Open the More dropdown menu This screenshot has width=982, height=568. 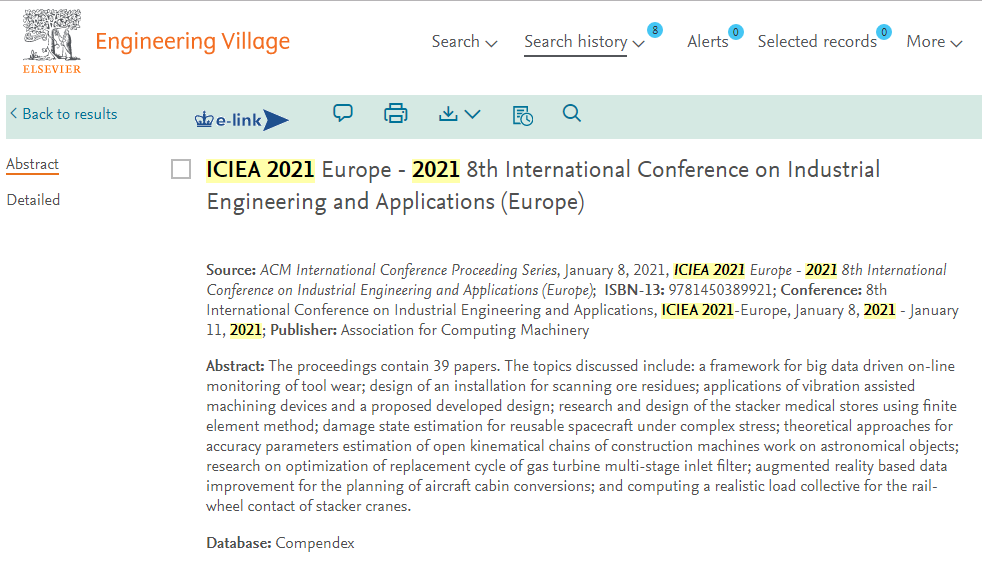coord(934,42)
